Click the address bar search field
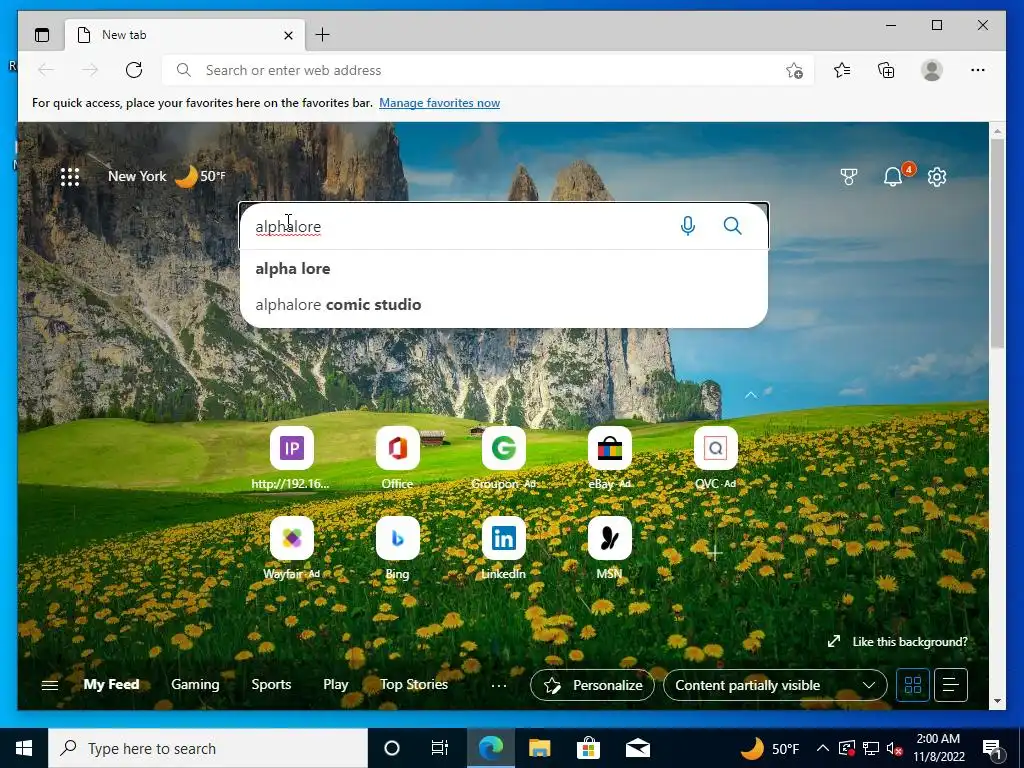Image resolution: width=1024 pixels, height=768 pixels. [x=488, y=70]
